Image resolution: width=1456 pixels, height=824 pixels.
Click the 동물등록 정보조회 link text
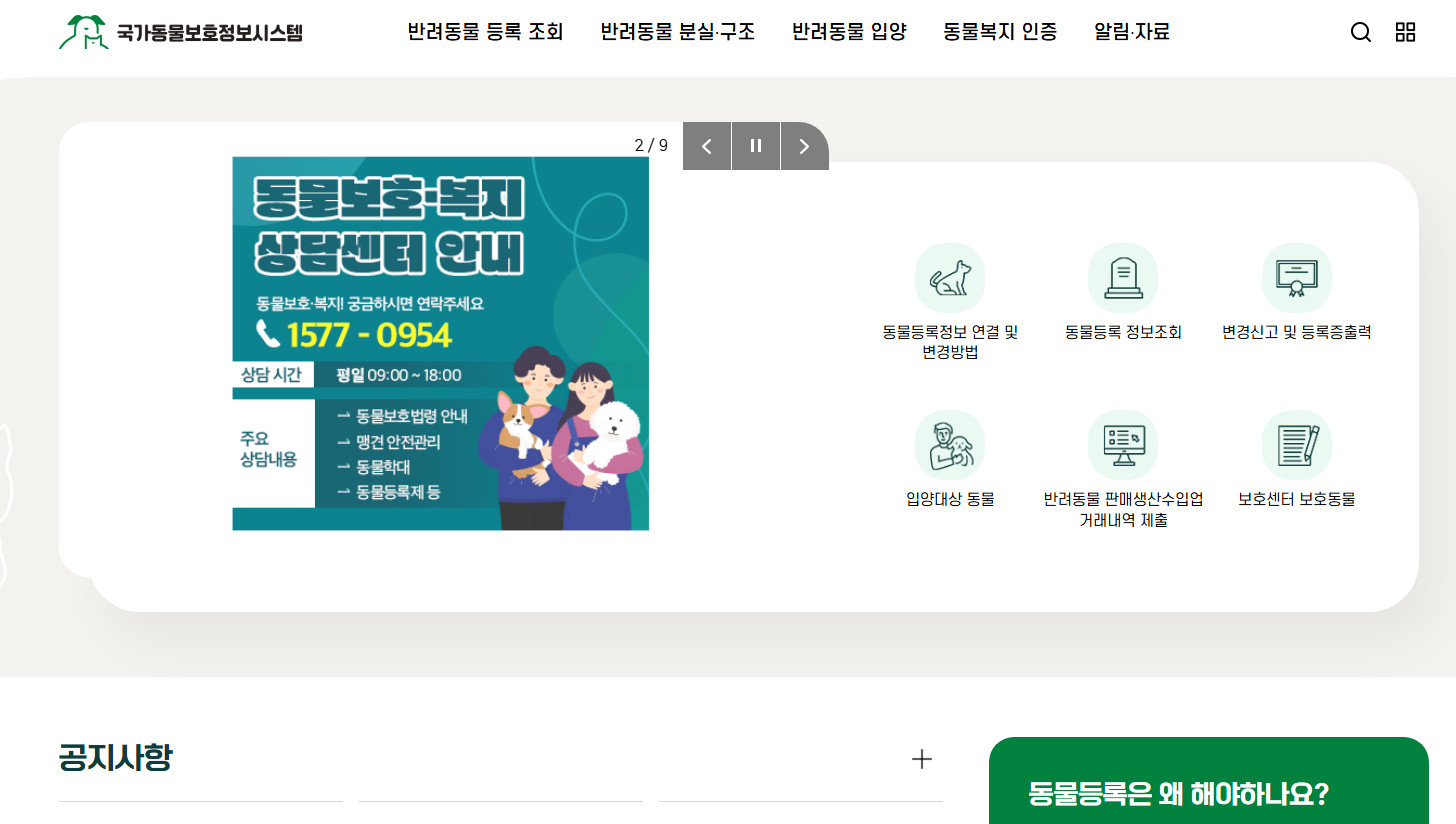coord(1123,333)
